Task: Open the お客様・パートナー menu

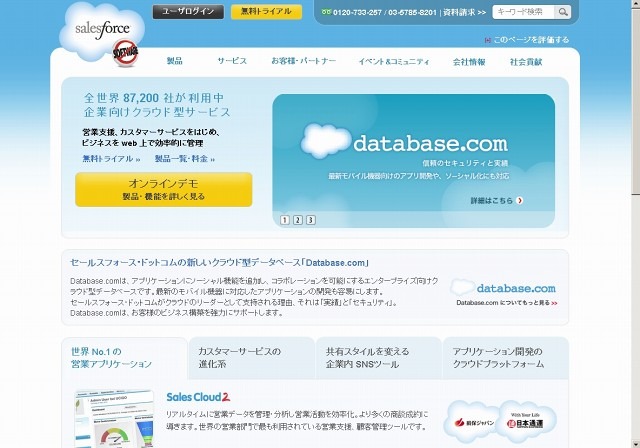Action: click(x=304, y=61)
